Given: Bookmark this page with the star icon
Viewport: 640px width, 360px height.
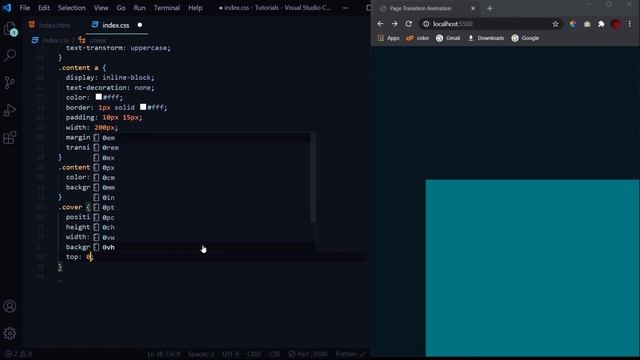Looking at the screenshot, I should [556, 24].
